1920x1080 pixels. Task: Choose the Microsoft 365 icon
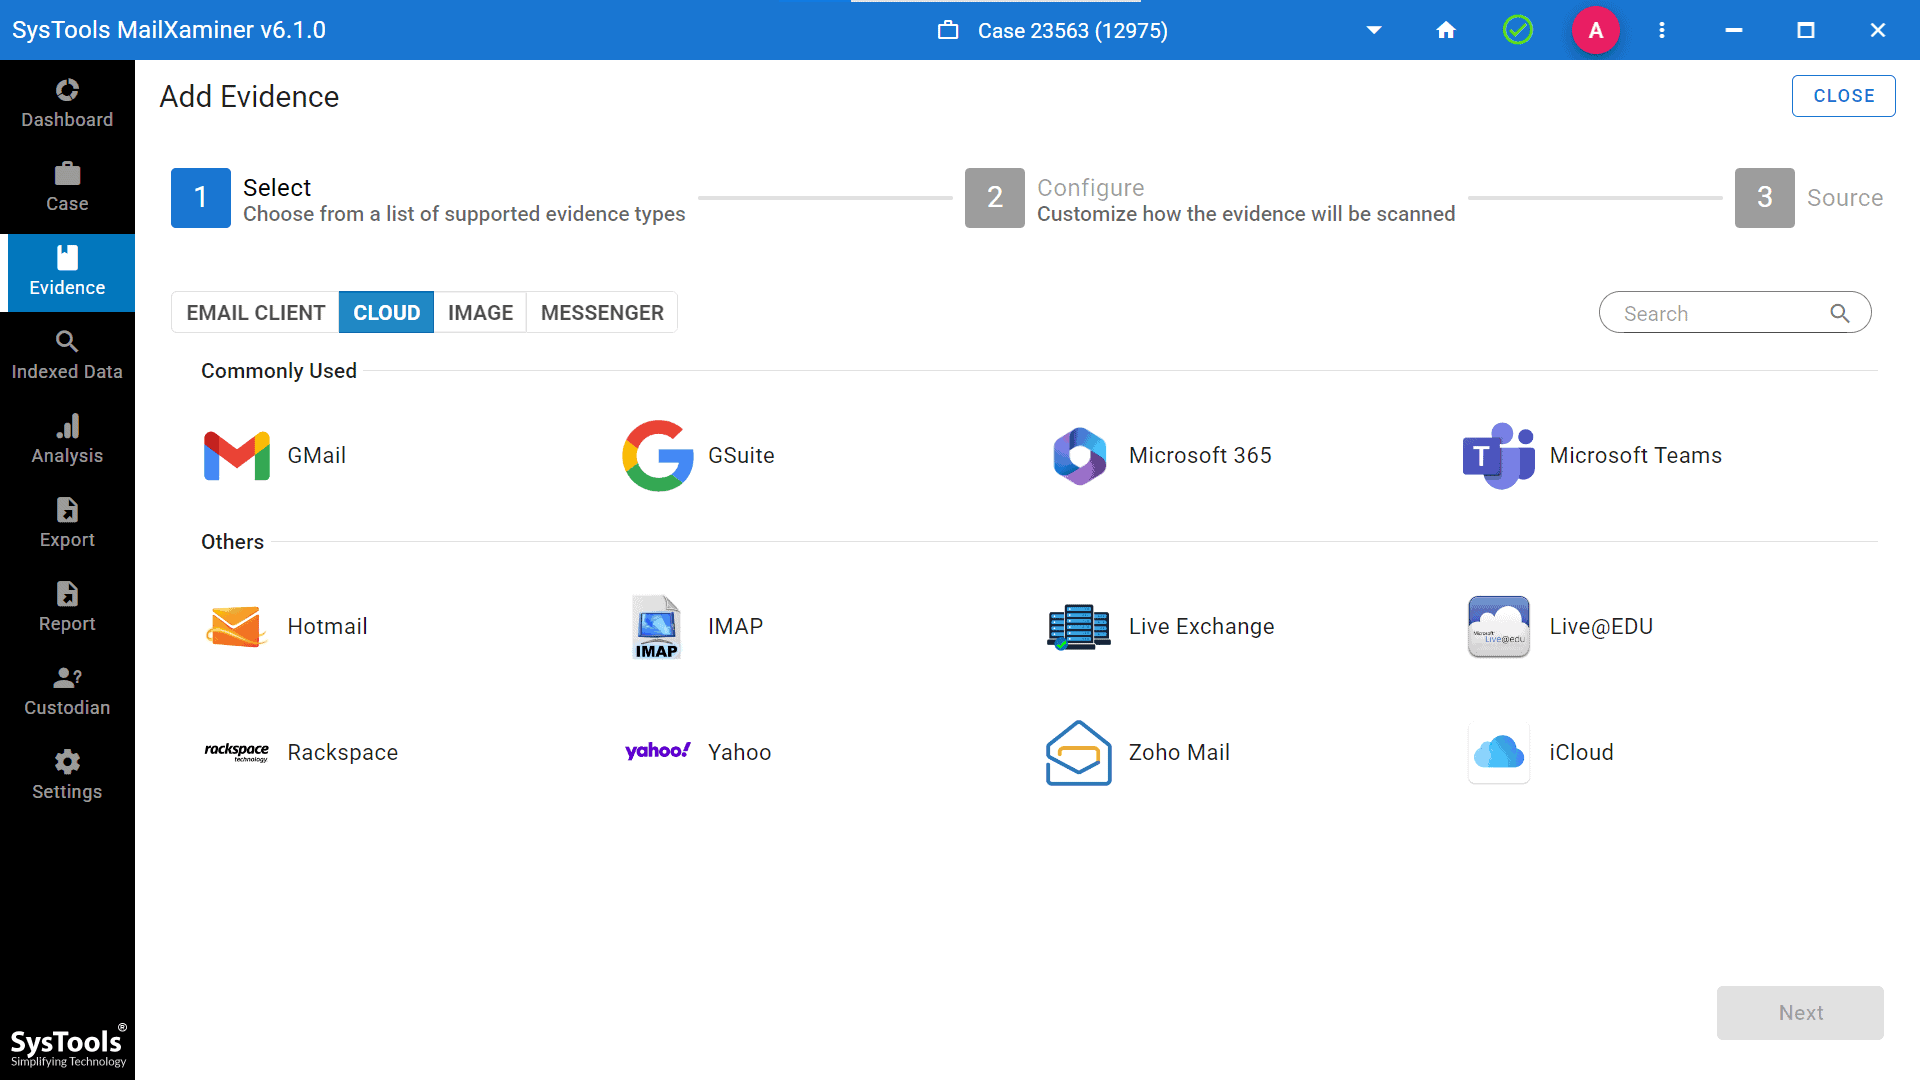click(1079, 456)
